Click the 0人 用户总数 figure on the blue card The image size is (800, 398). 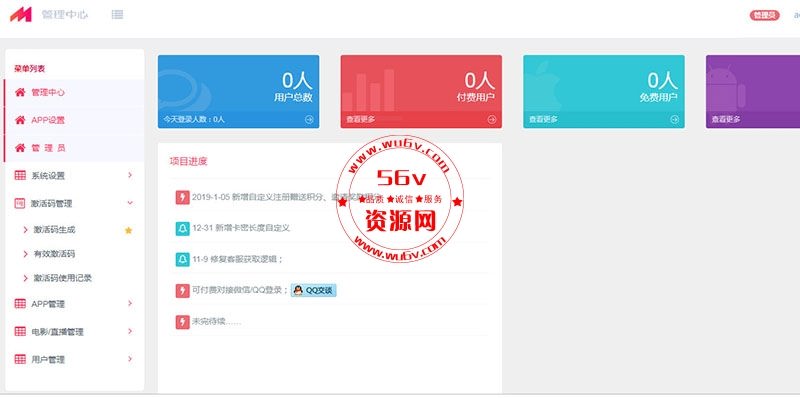tap(297, 81)
